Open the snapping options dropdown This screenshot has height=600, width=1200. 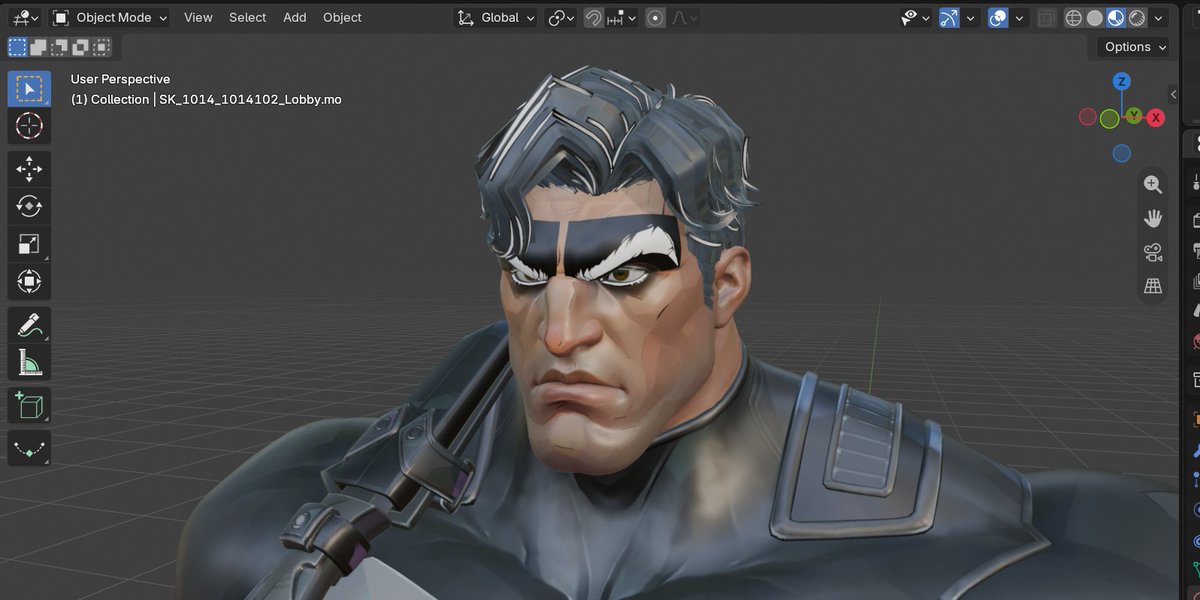click(622, 17)
